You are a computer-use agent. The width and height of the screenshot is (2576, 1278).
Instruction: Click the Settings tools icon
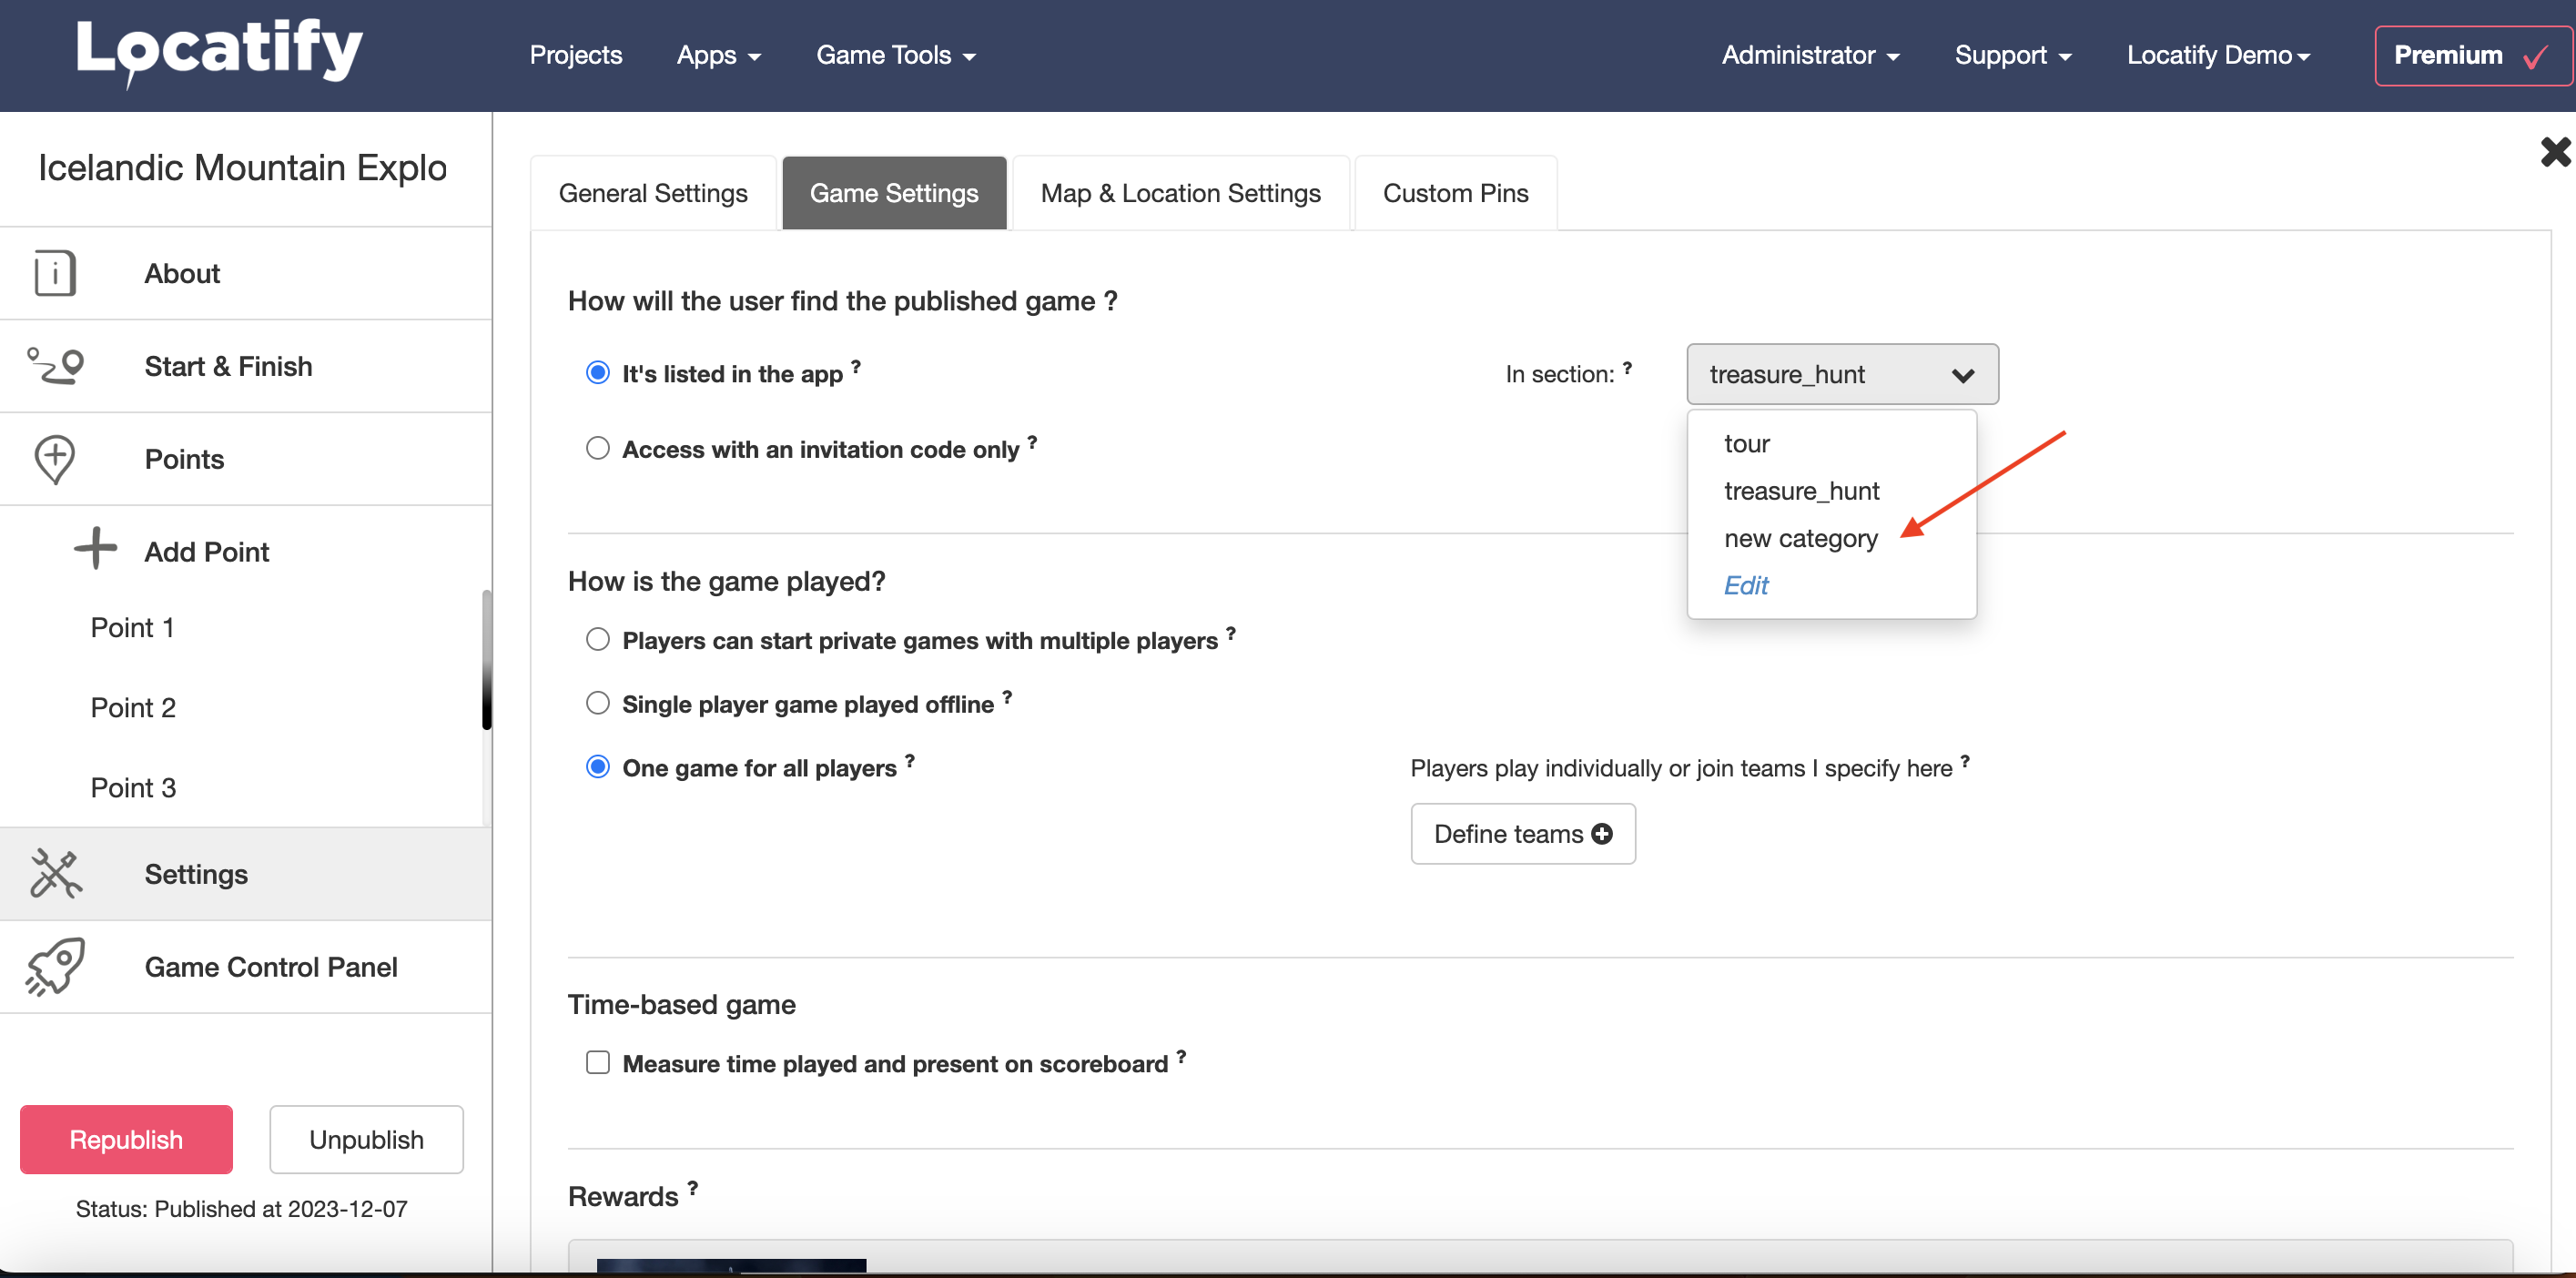point(55,873)
